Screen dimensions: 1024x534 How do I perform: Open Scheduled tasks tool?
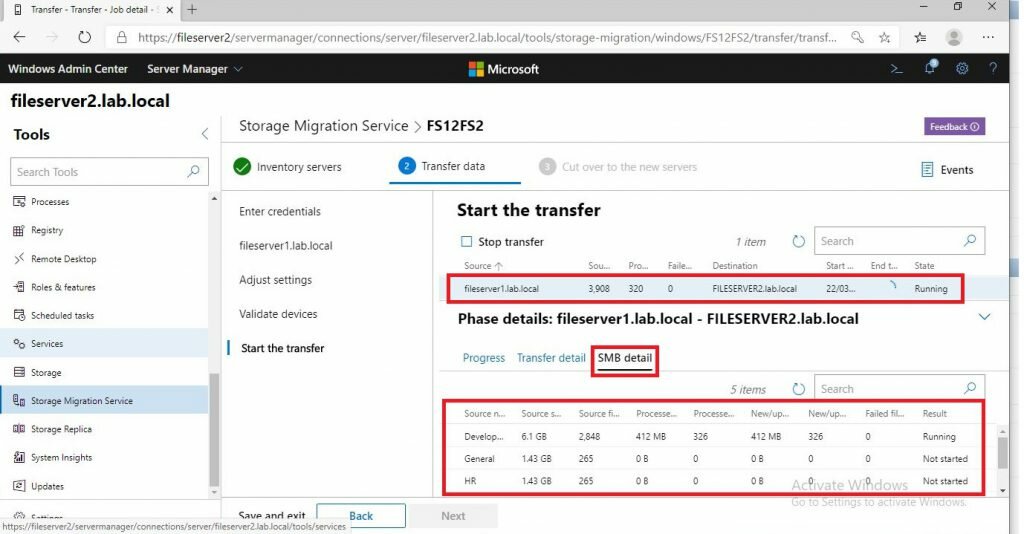point(62,315)
